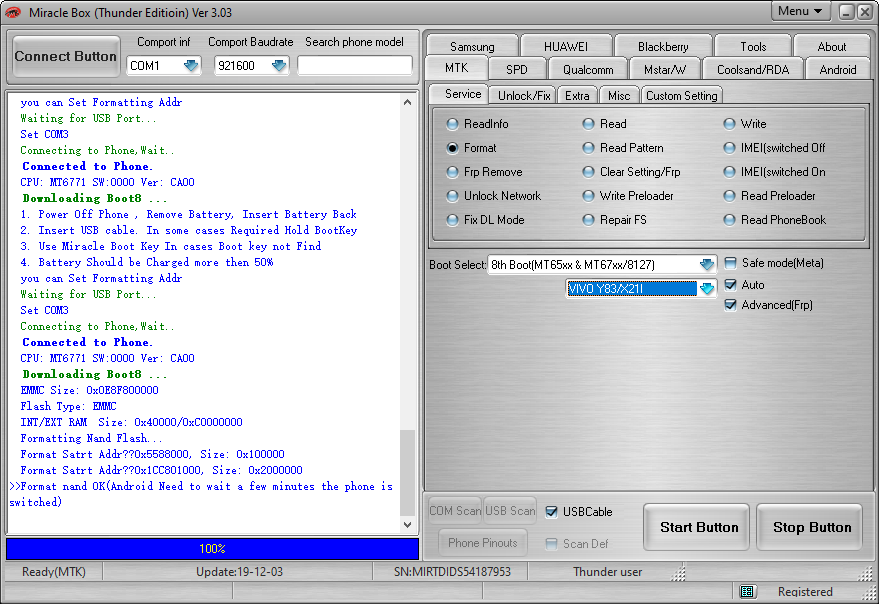Select IMEI(switched On) option
This screenshot has width=879, height=604.
click(775, 172)
